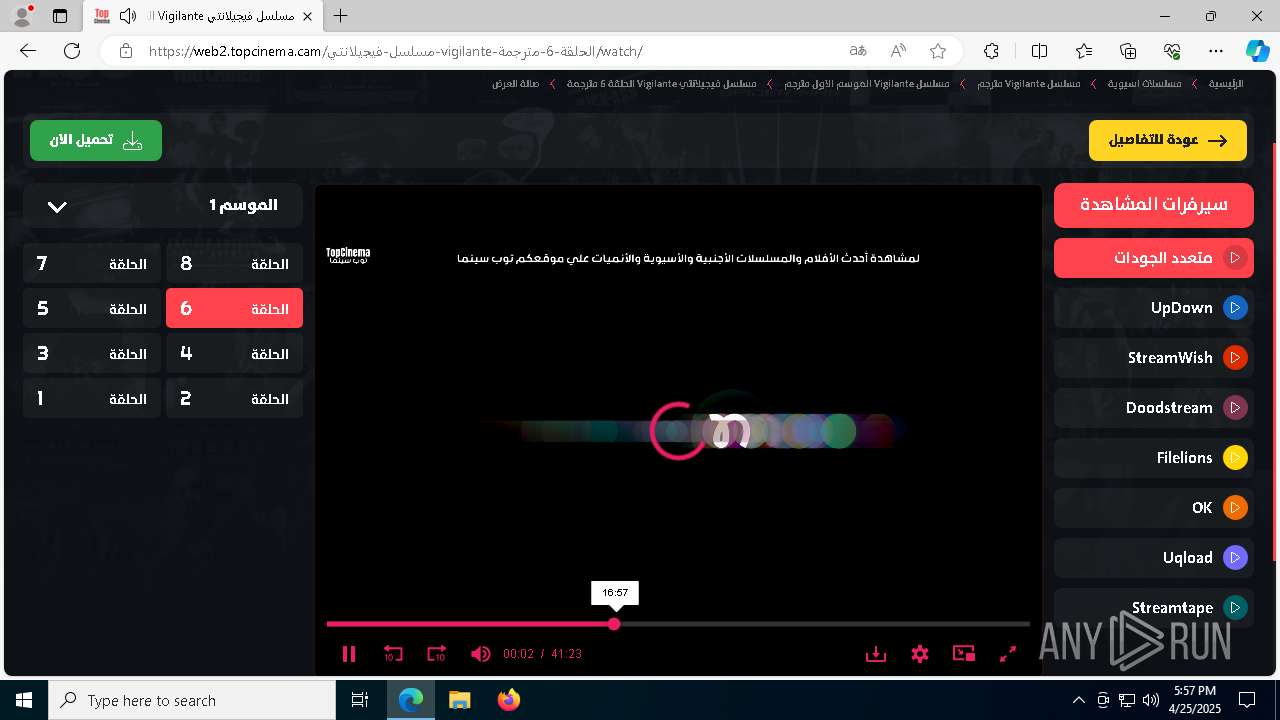
Task: Open translate page icon
Action: [858, 51]
